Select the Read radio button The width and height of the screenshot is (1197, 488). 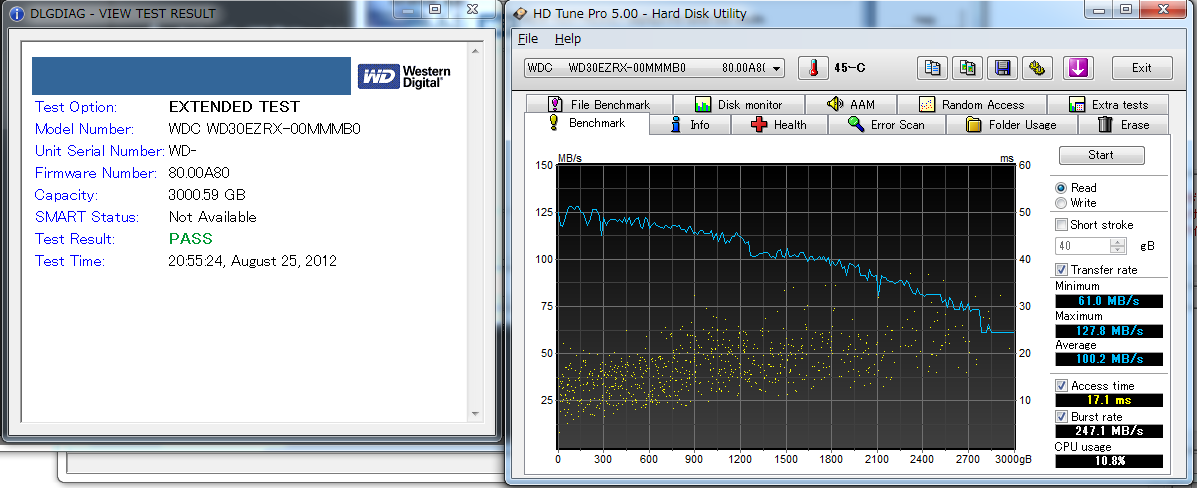(x=1060, y=188)
